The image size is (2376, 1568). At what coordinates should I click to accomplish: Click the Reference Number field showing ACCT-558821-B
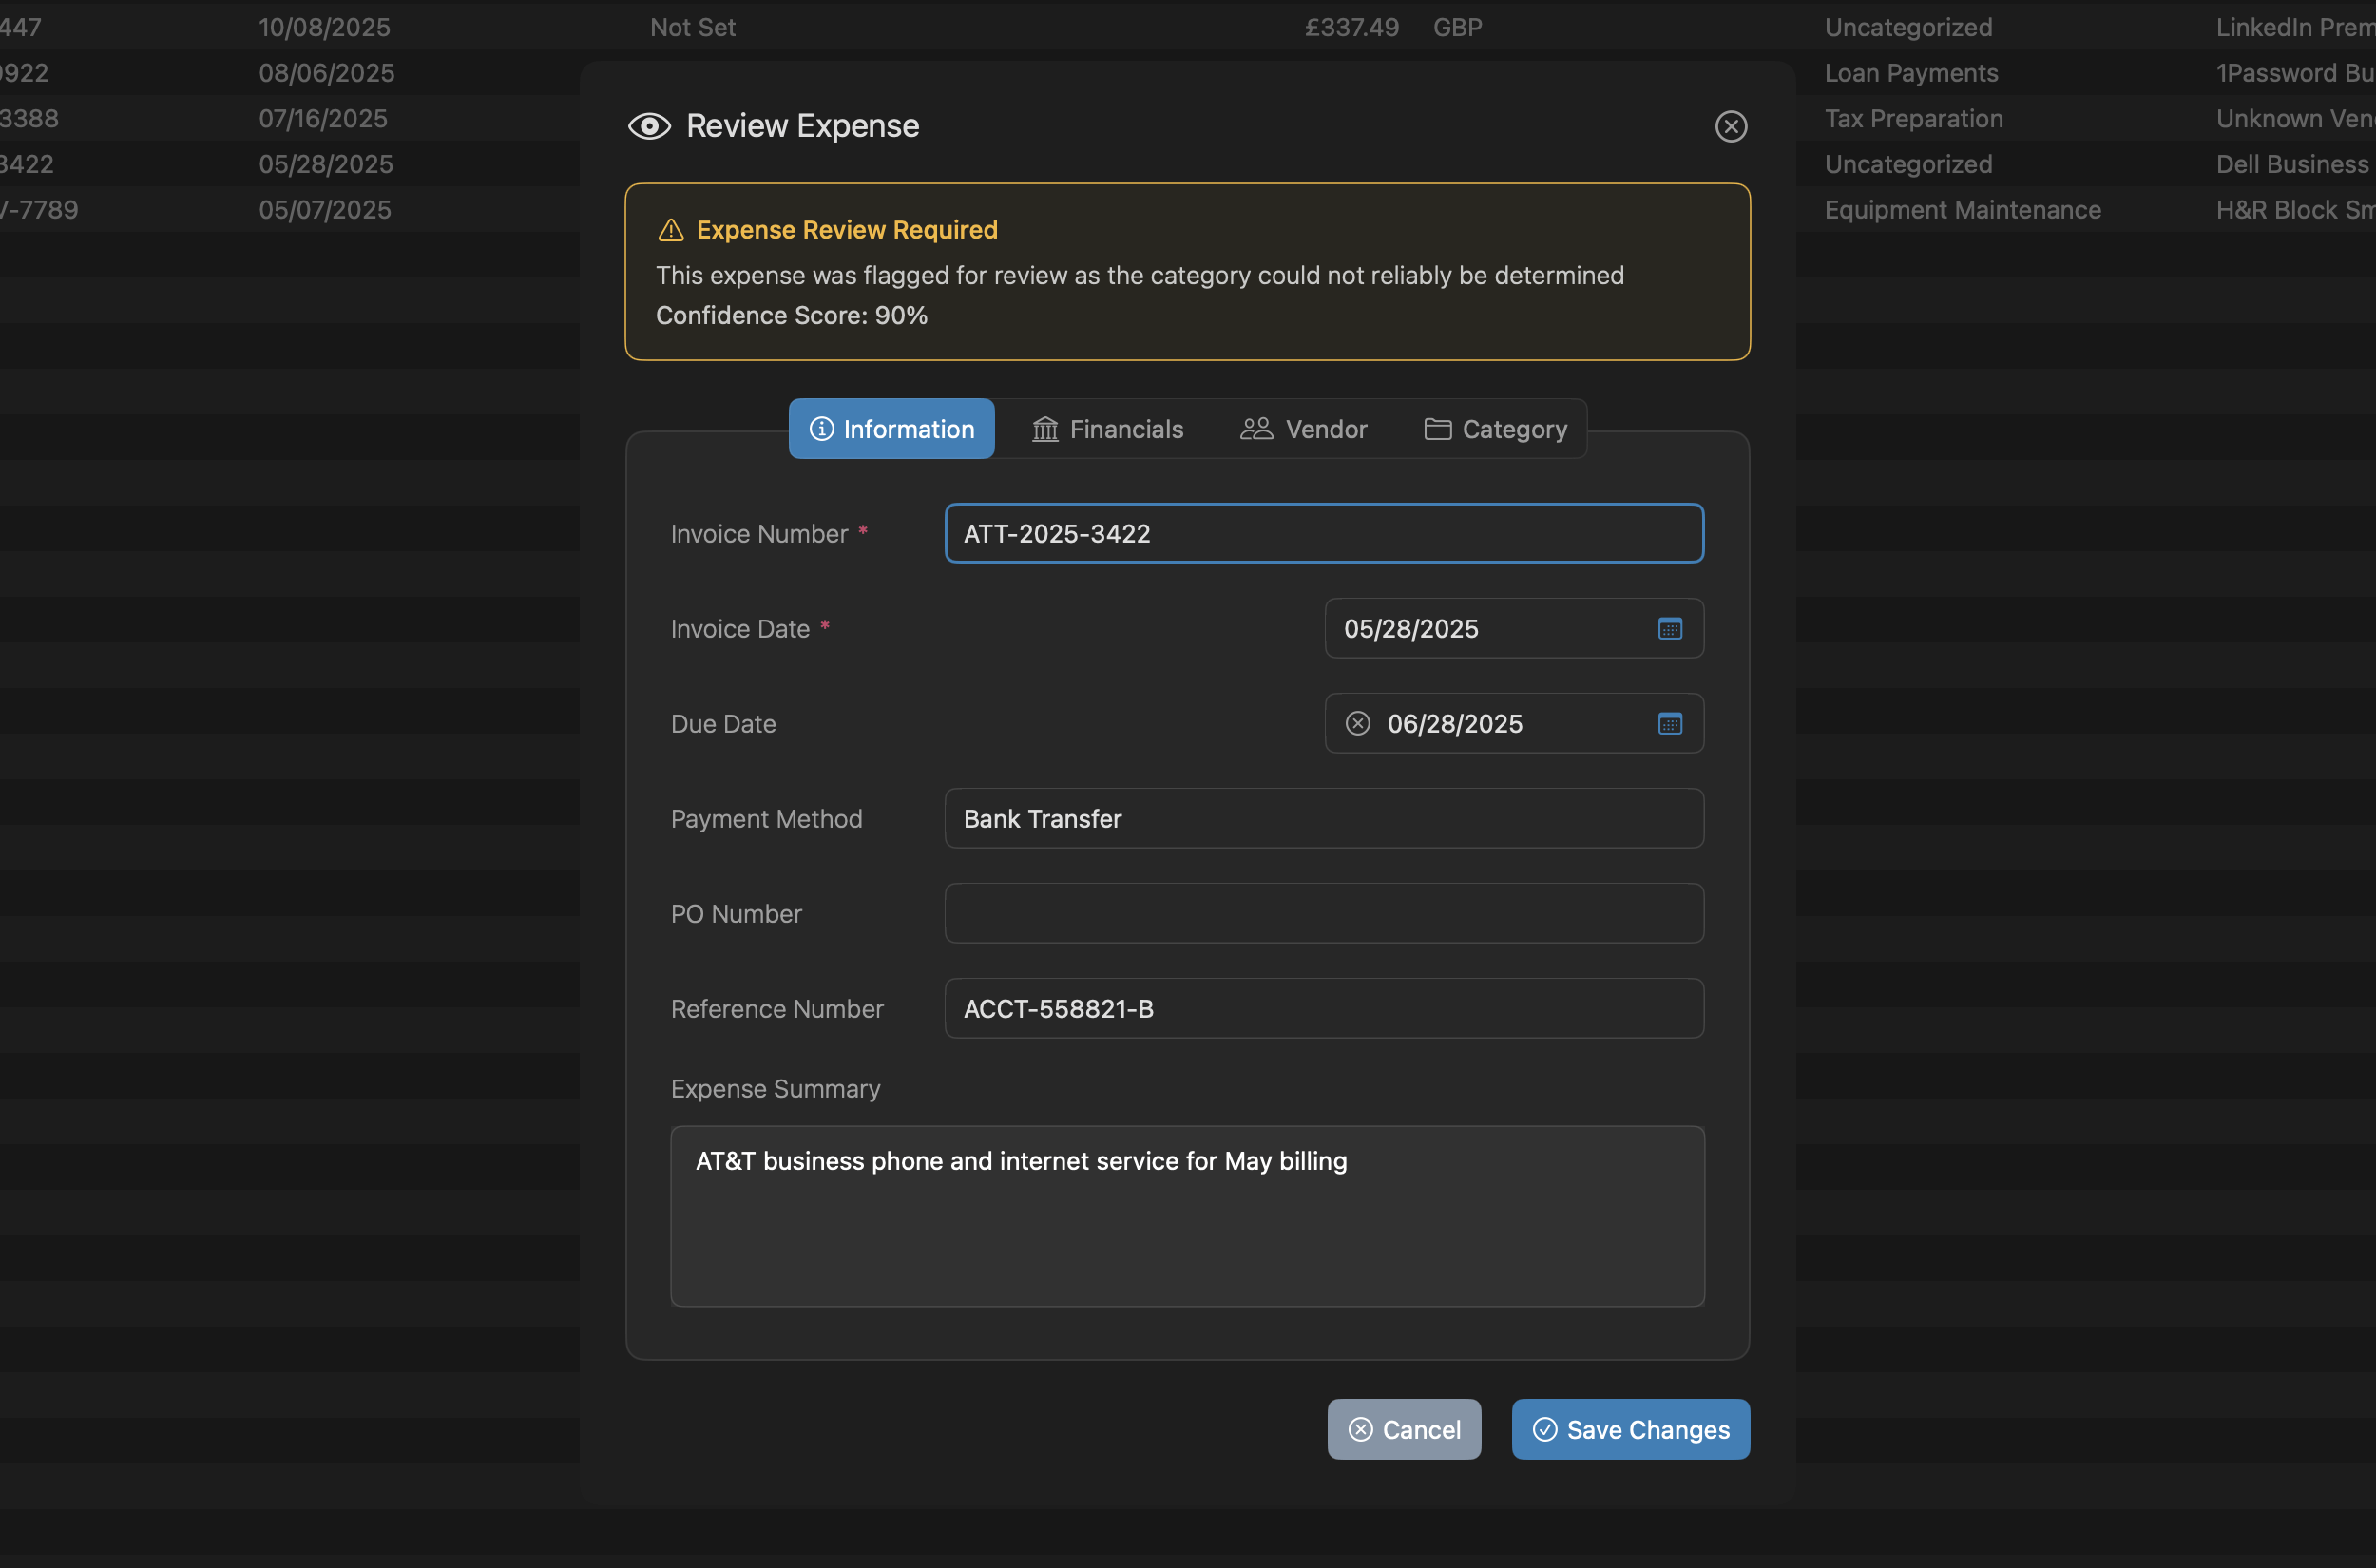tap(1322, 1008)
